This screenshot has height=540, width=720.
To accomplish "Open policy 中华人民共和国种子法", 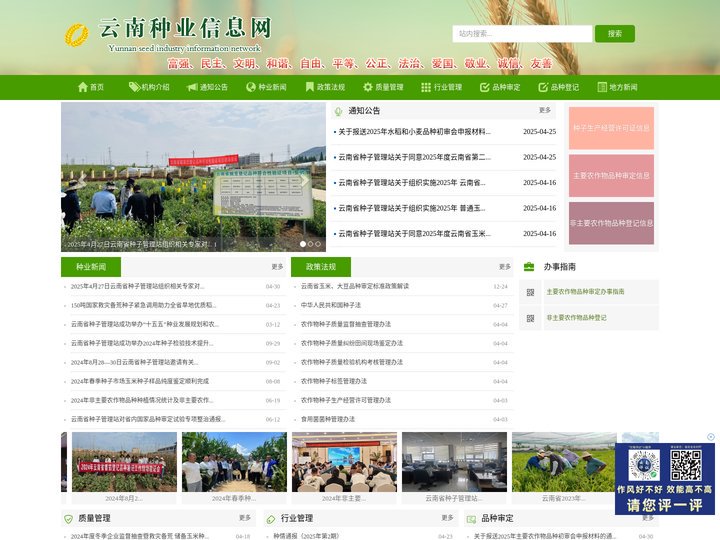I will coord(331,305).
